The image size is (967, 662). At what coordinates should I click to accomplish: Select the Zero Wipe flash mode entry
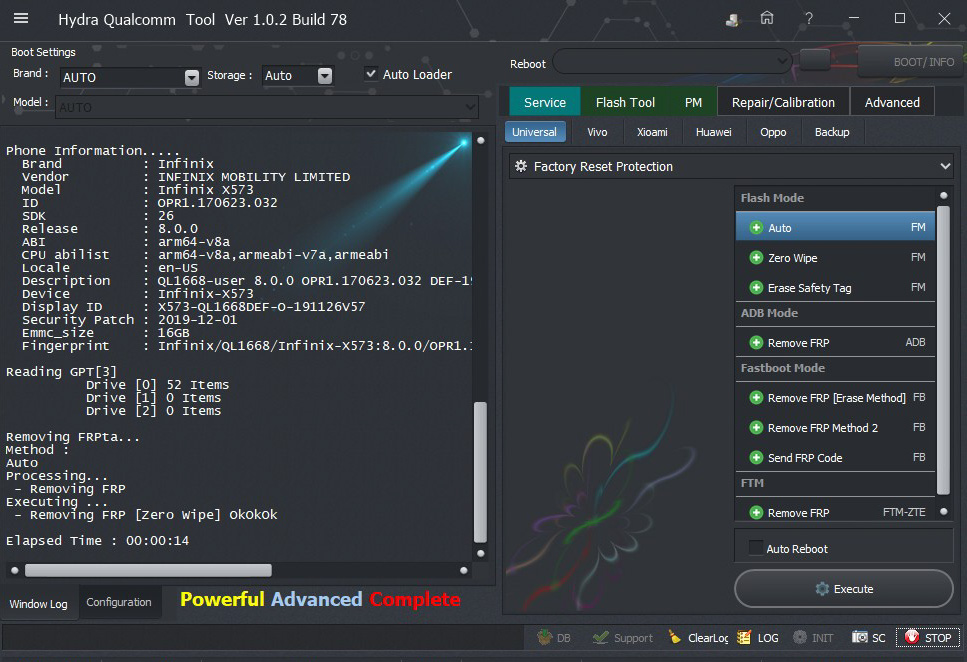click(836, 257)
